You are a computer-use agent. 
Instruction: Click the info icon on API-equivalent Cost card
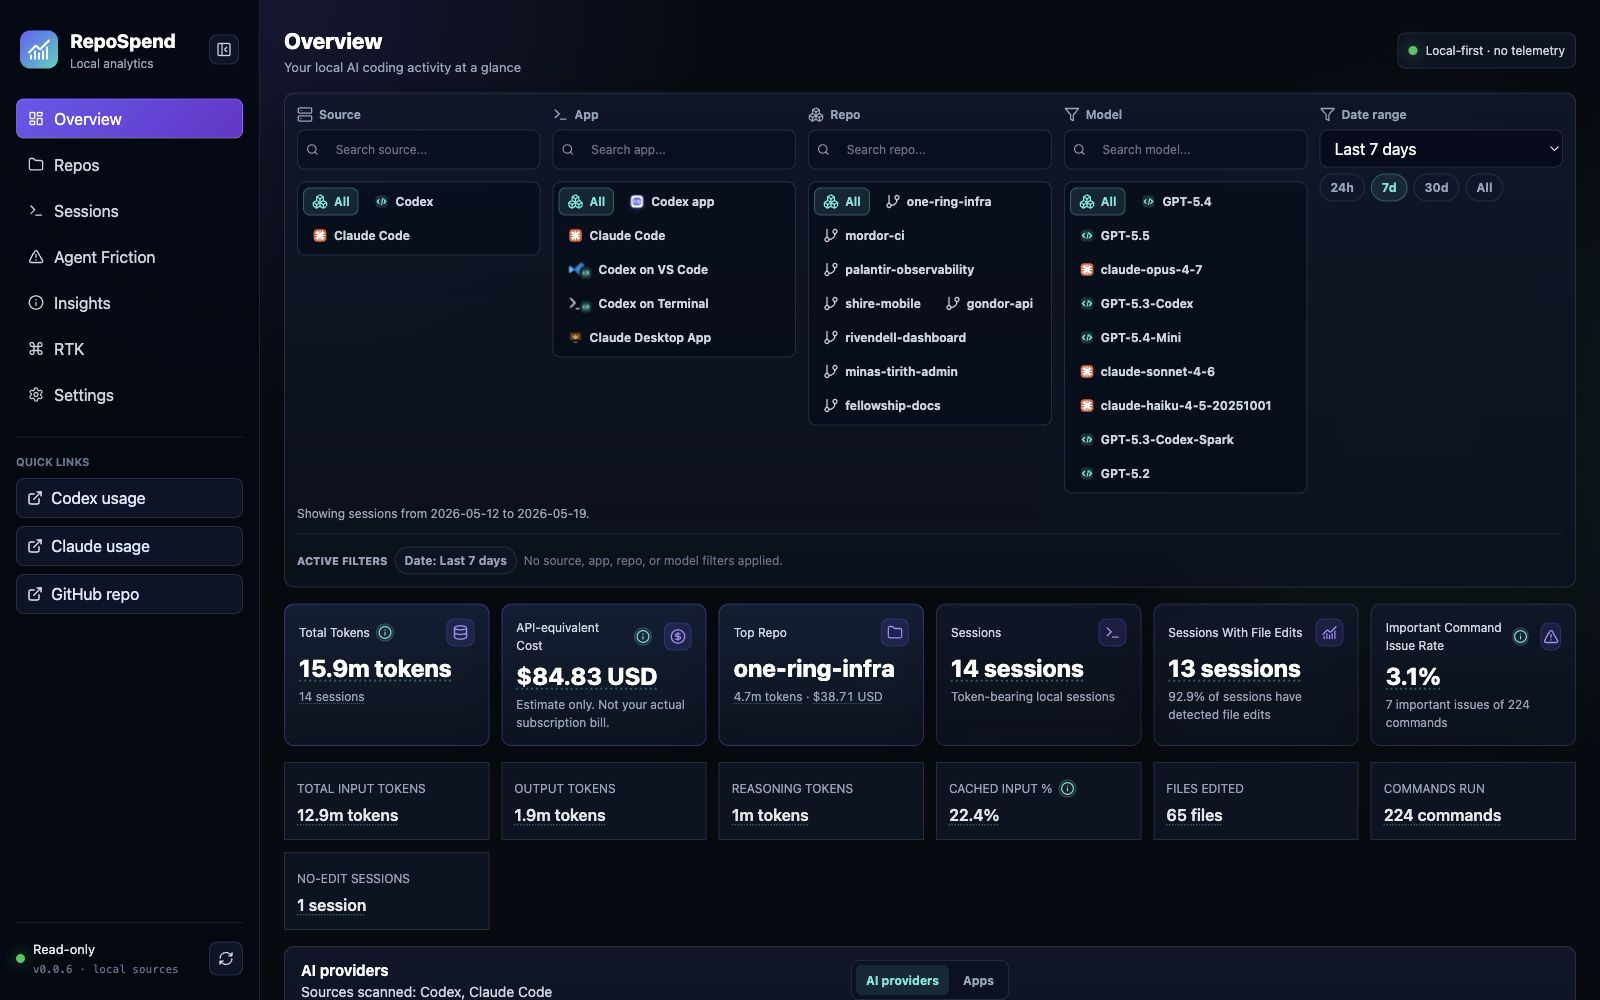tap(643, 636)
